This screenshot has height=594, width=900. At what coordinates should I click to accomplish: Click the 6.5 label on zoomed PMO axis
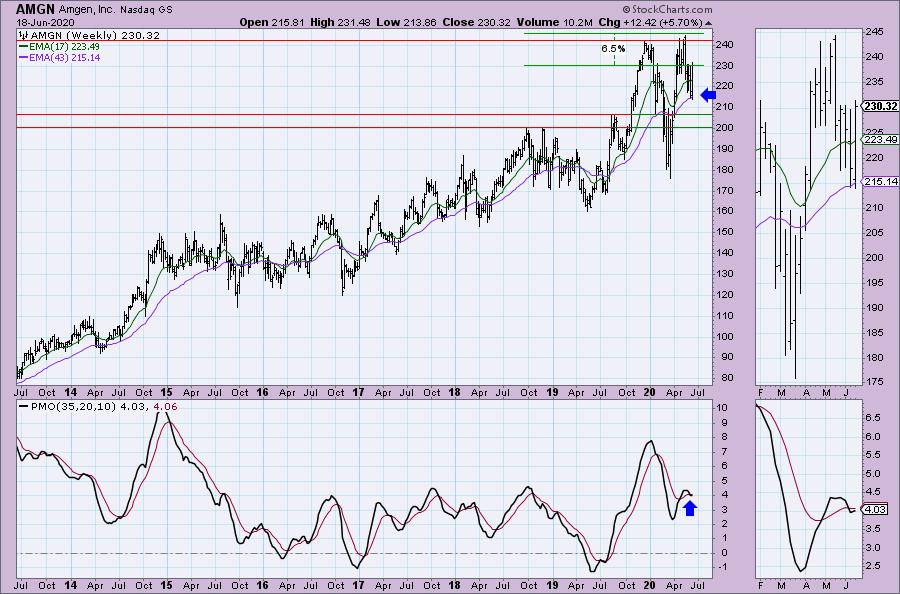coord(872,418)
